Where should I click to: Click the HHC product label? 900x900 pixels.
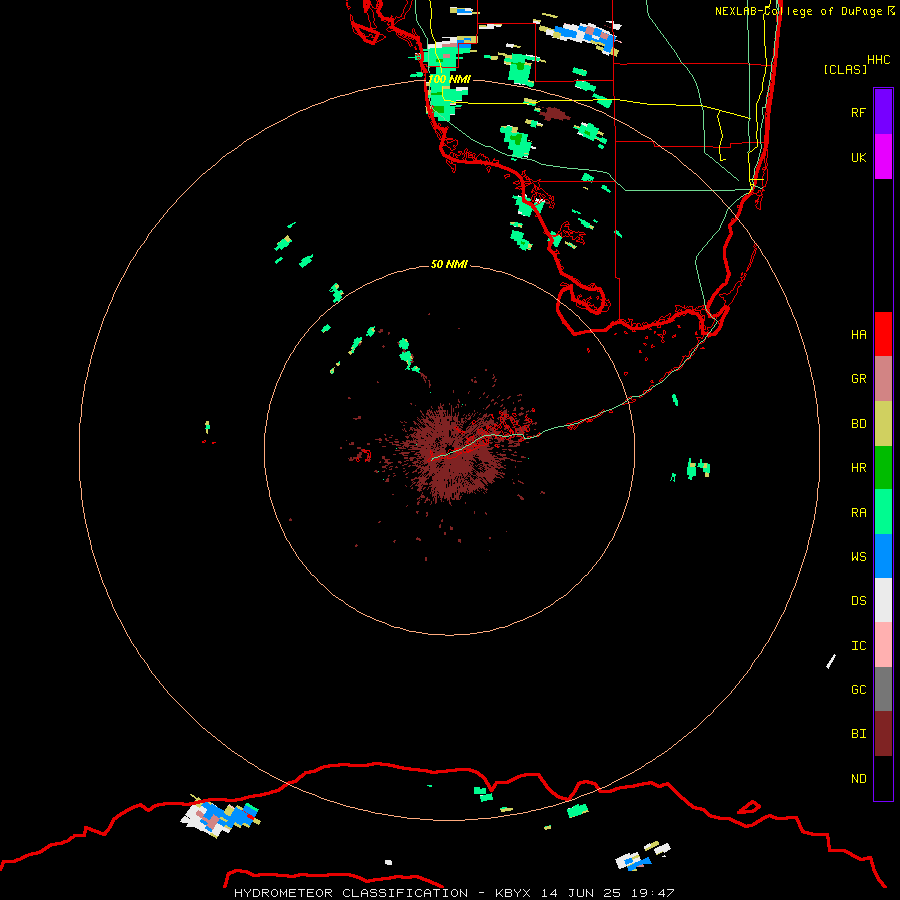pyautogui.click(x=878, y=60)
